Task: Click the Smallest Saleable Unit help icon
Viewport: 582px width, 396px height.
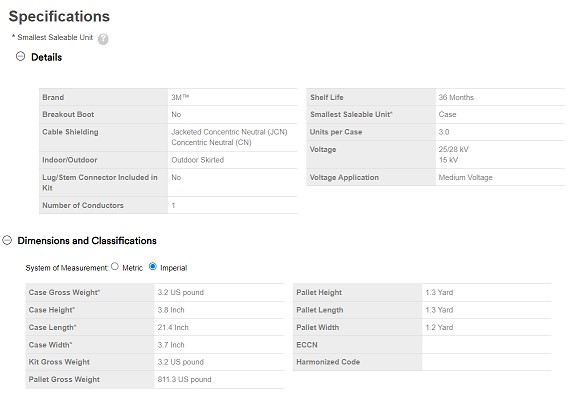Action: click(103, 39)
